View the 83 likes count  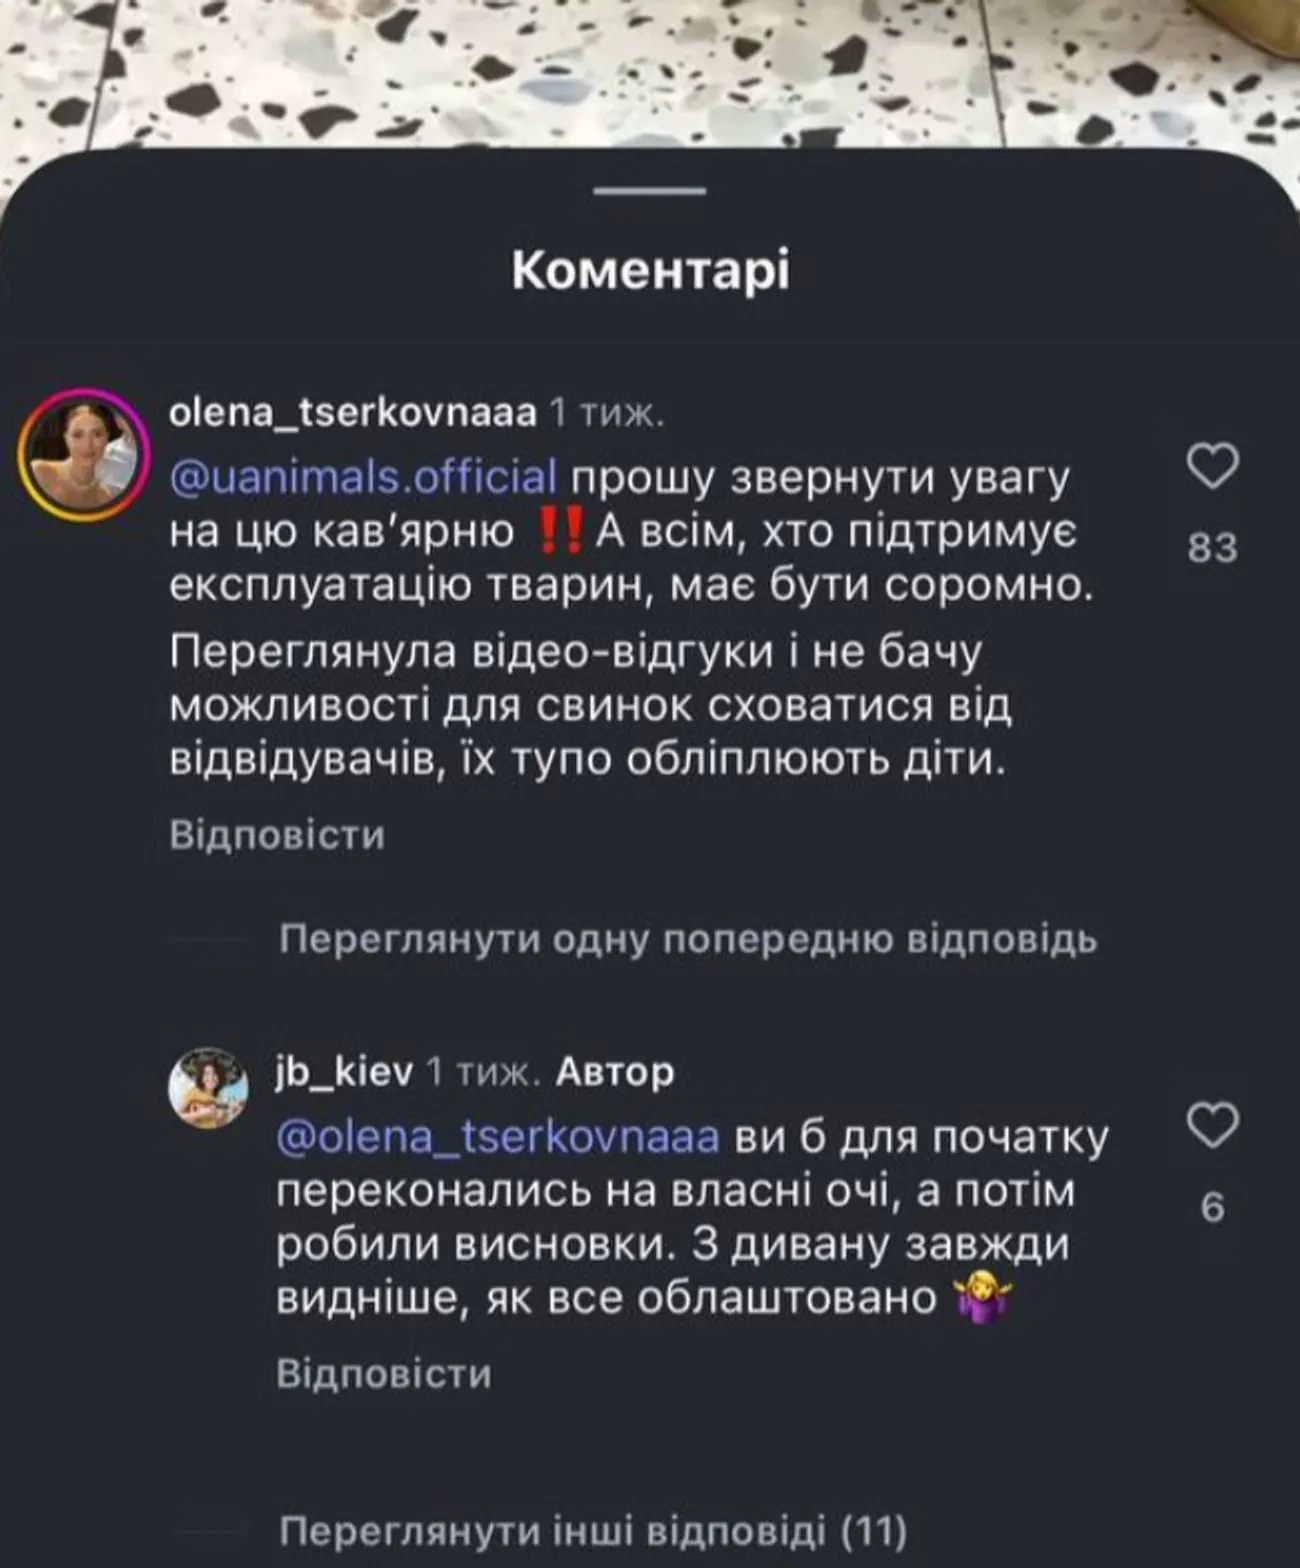tap(1212, 548)
